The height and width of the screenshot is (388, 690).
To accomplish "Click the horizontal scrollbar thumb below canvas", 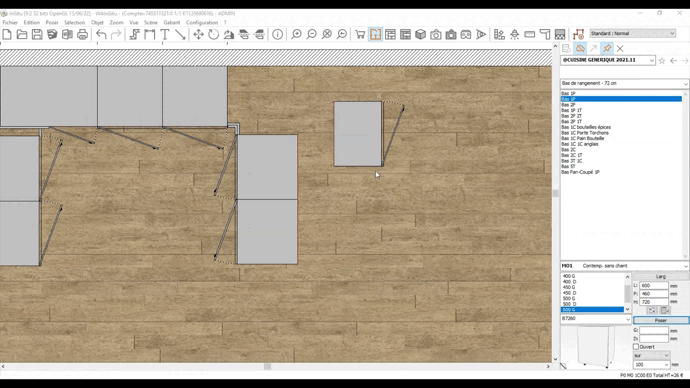I will 268,366.
